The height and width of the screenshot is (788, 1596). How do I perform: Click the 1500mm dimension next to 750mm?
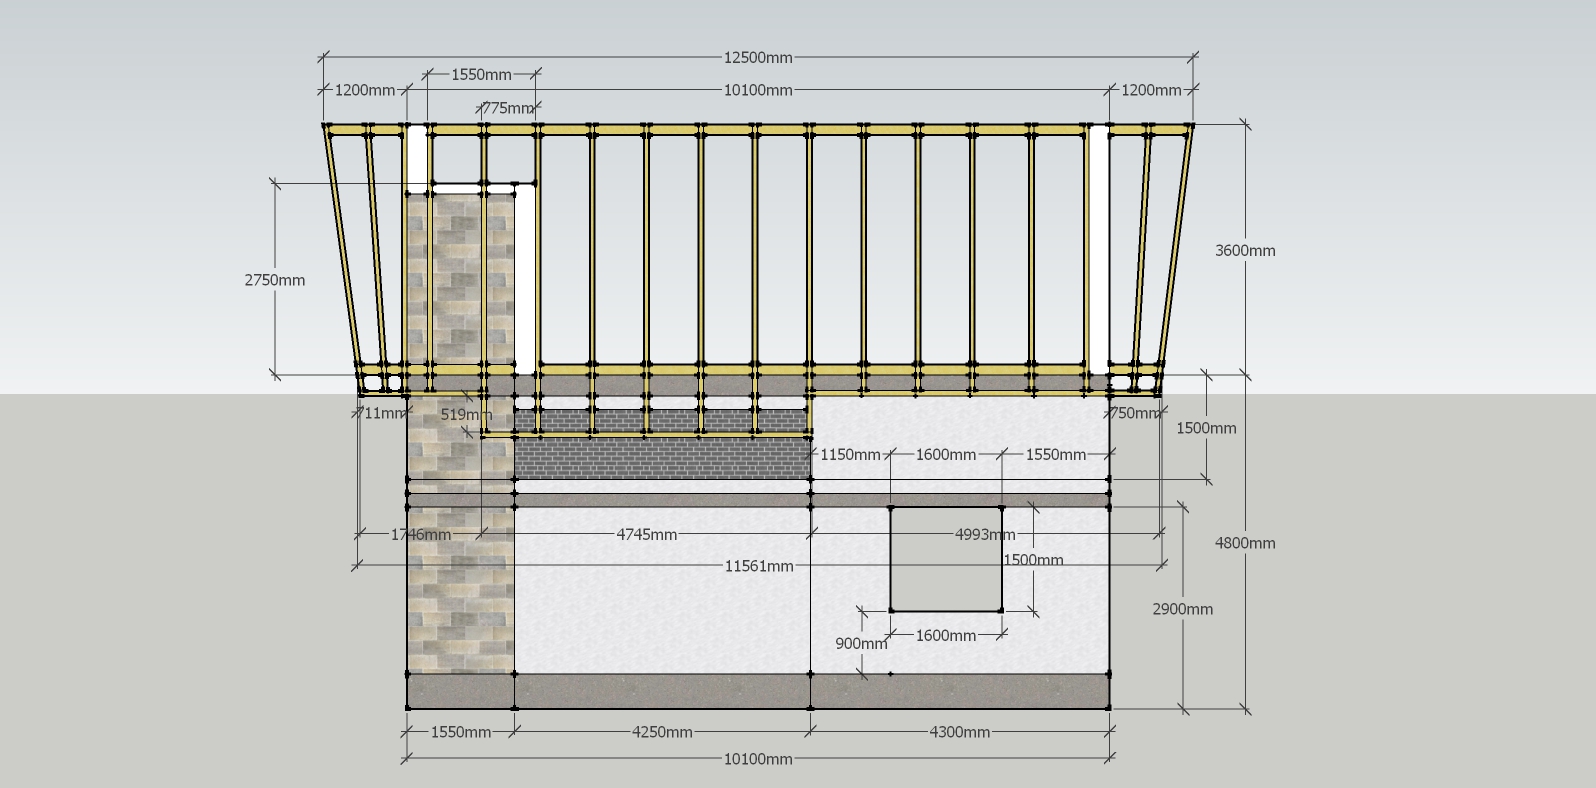(1206, 428)
